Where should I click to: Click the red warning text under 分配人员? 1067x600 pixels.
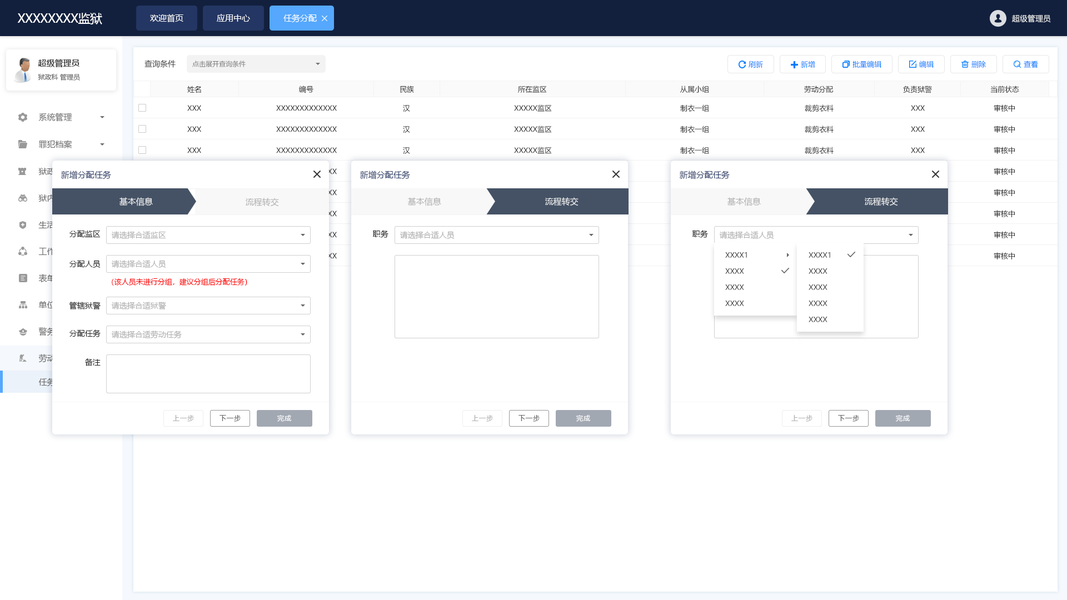[x=179, y=282]
